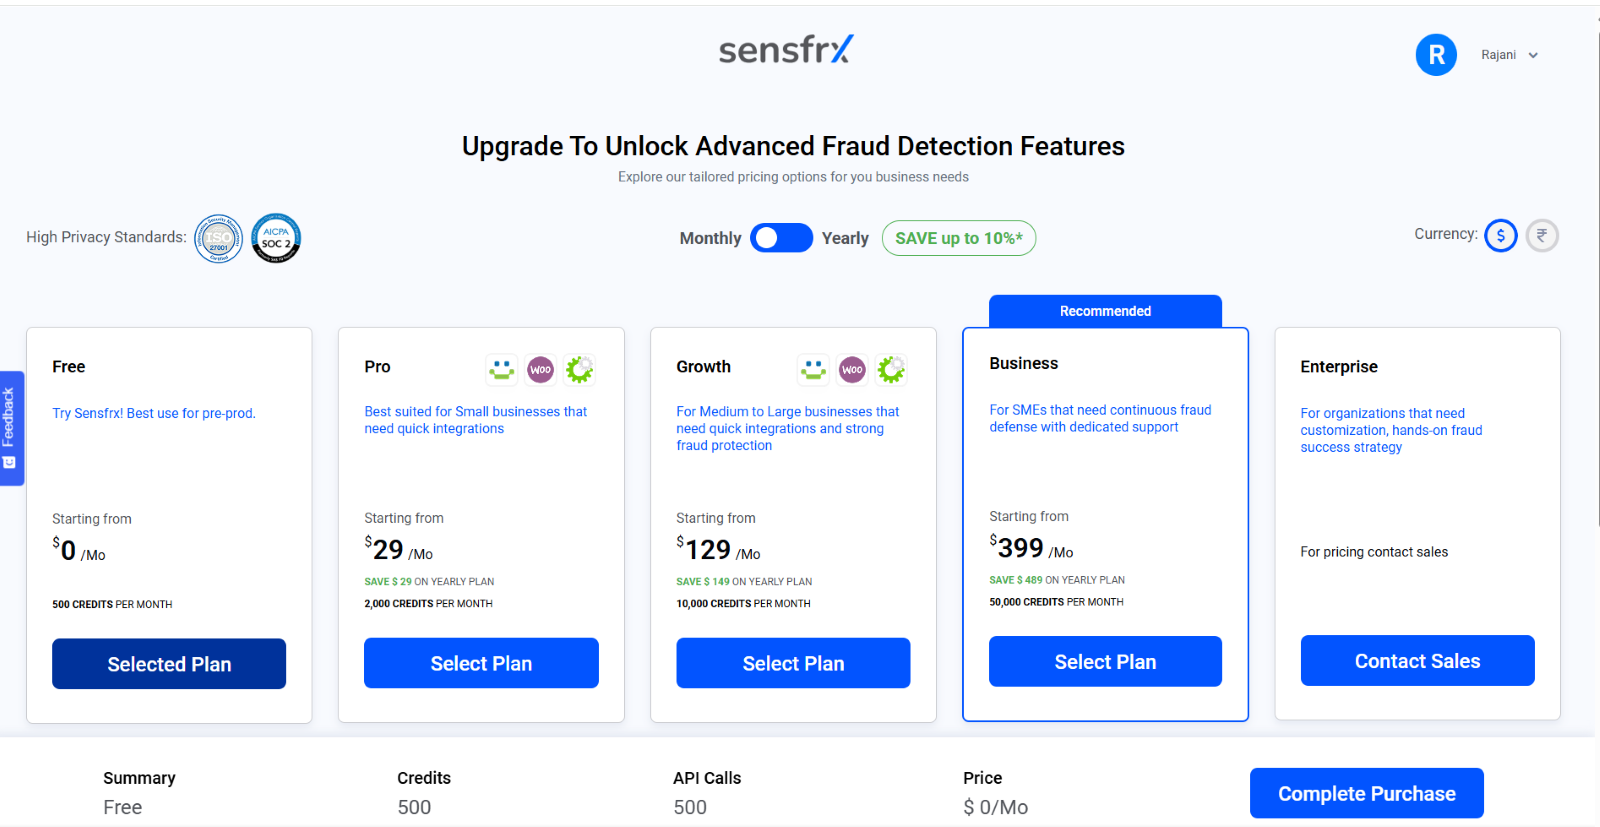Image resolution: width=1600 pixels, height=827 pixels.
Task: Click the Contact Sales button
Action: (x=1417, y=660)
